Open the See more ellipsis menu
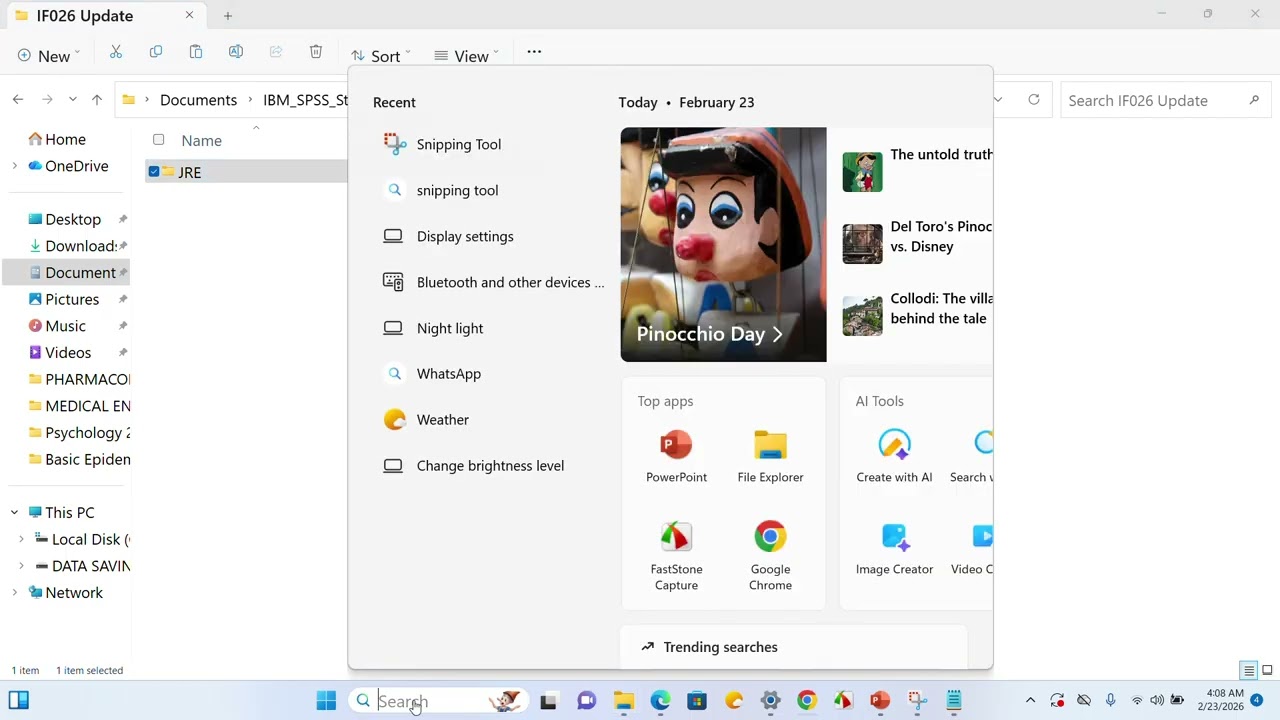Screen dimensions: 1280x720 [x=534, y=53]
